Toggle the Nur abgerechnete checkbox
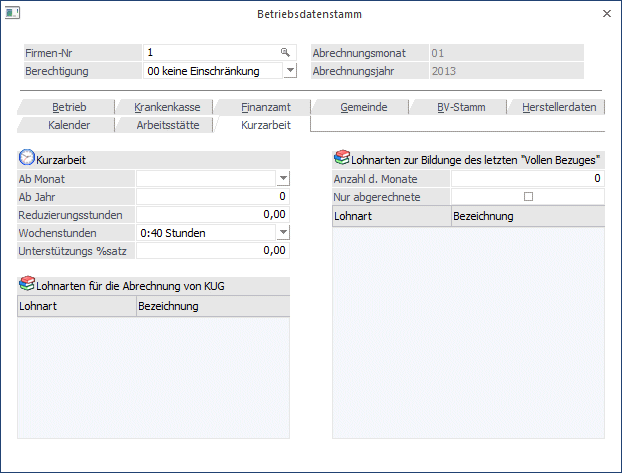622x473 pixels. (x=528, y=197)
